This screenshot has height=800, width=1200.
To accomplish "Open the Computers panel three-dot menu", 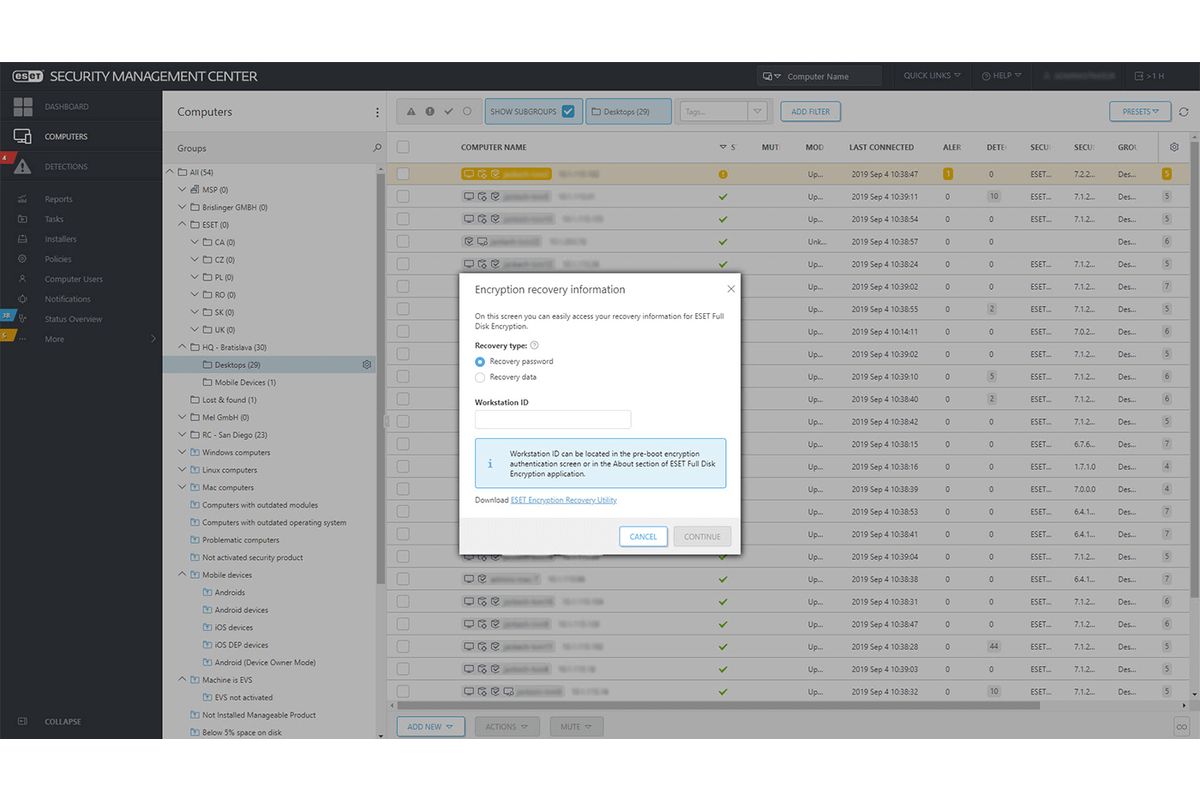I will point(377,112).
